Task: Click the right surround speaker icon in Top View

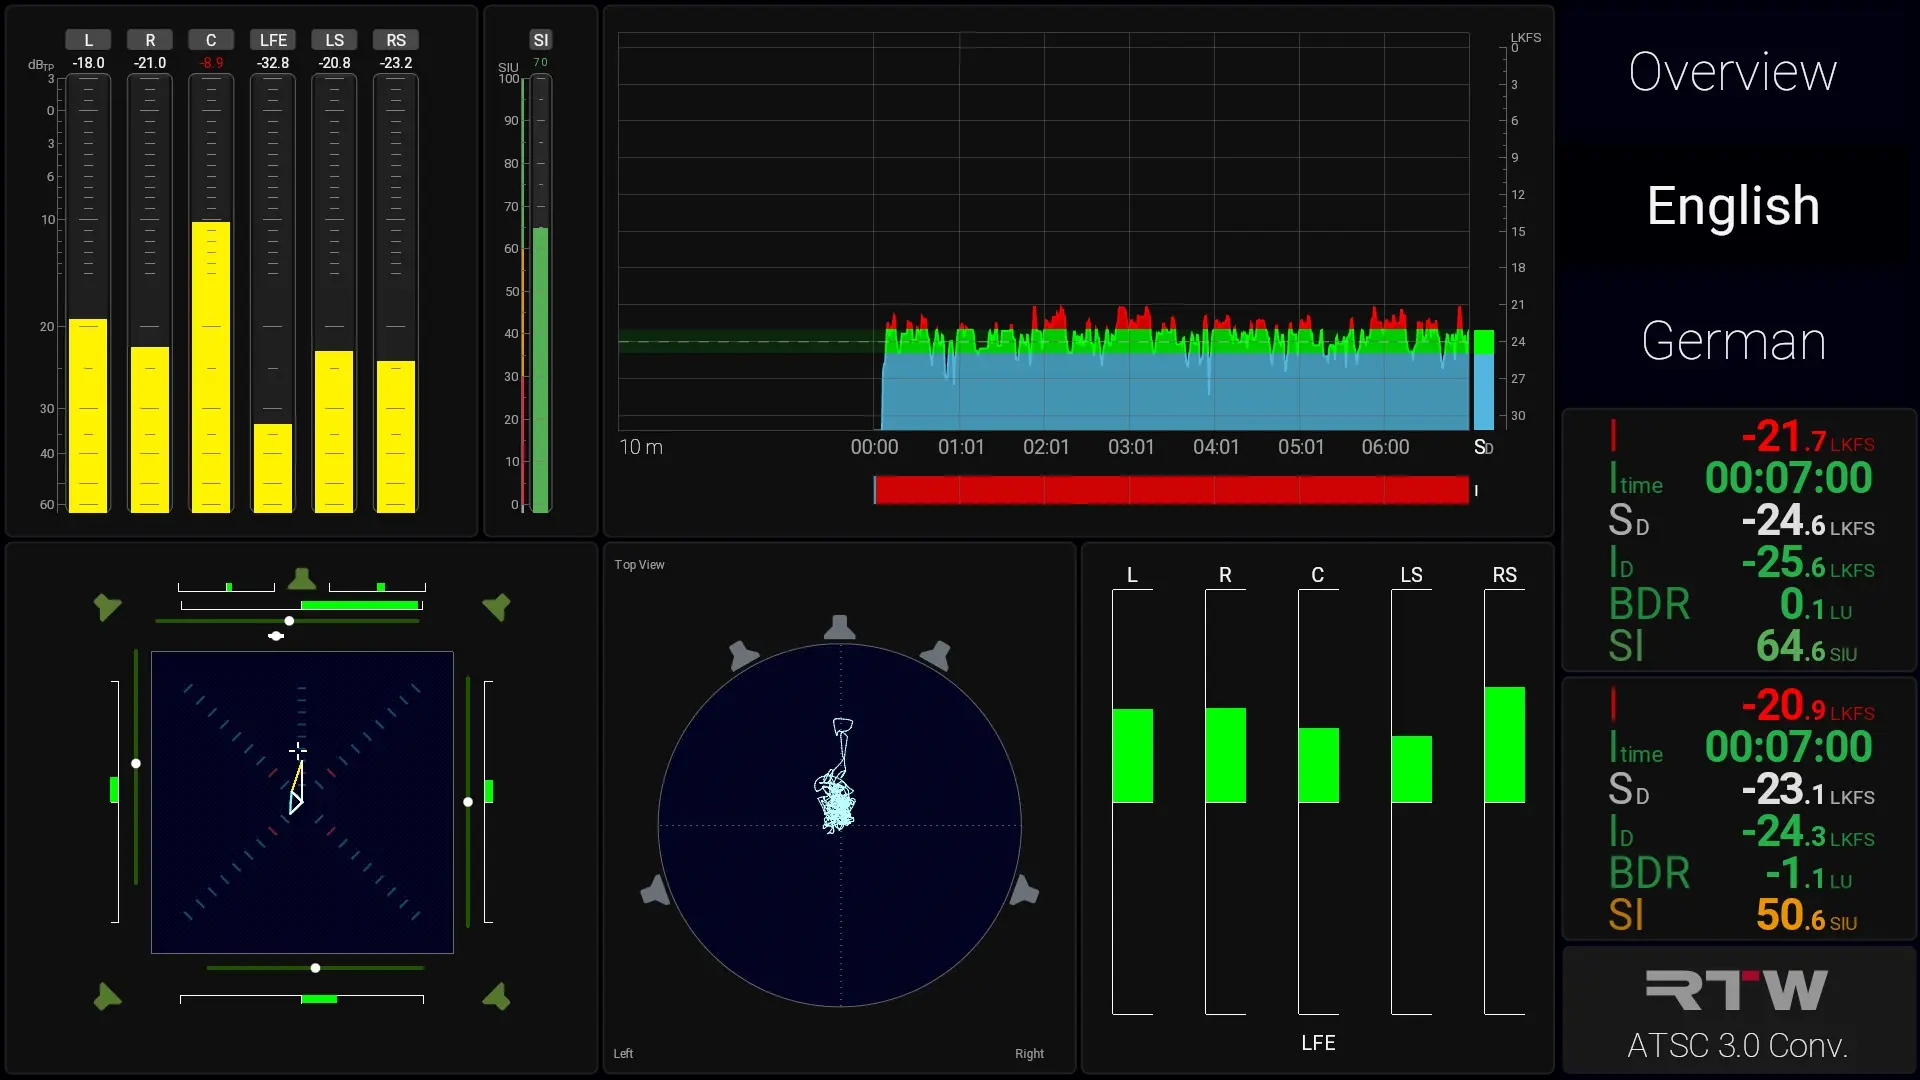Action: click(1024, 890)
